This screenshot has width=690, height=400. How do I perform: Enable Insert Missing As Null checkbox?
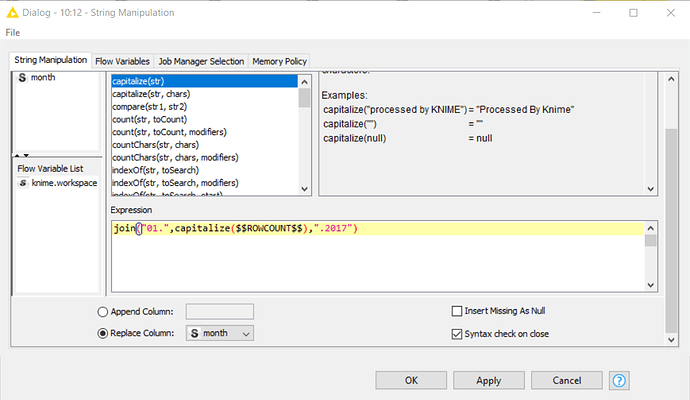point(457,311)
